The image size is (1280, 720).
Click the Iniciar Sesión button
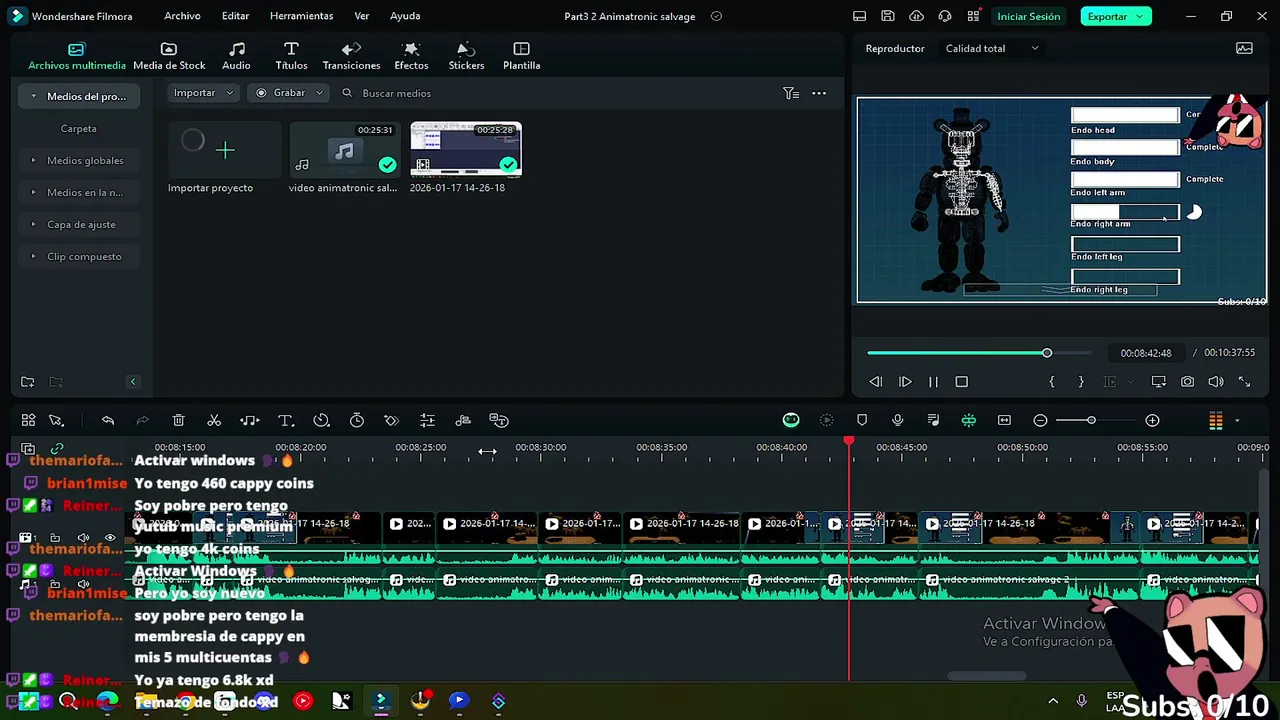click(x=1028, y=16)
